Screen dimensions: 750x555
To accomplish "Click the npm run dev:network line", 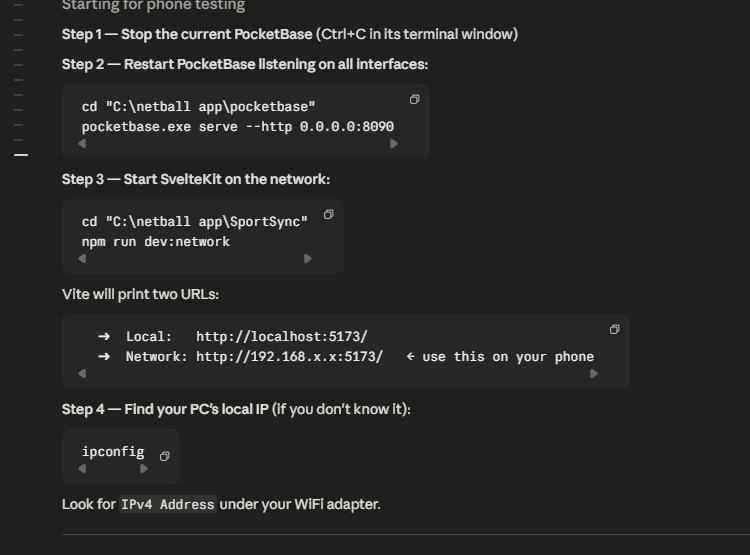I will (x=156, y=242).
